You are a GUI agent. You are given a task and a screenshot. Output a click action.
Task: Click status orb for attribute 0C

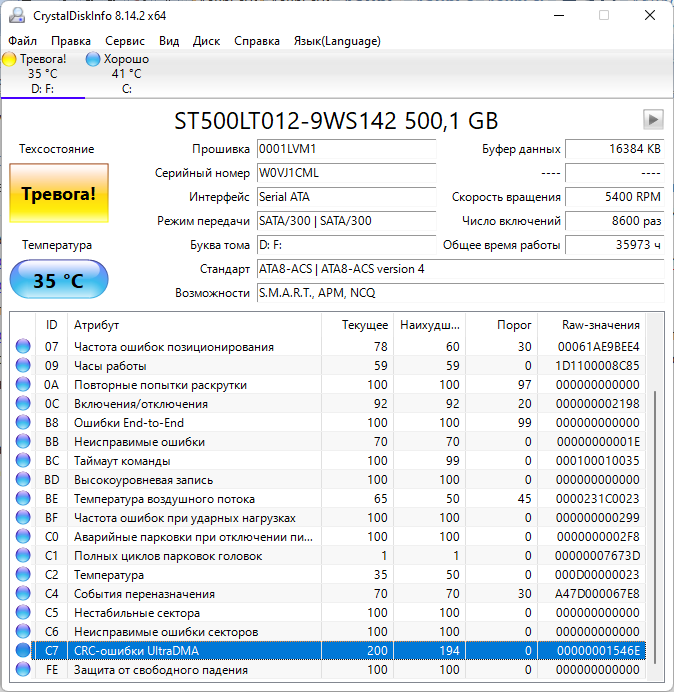click(23, 403)
